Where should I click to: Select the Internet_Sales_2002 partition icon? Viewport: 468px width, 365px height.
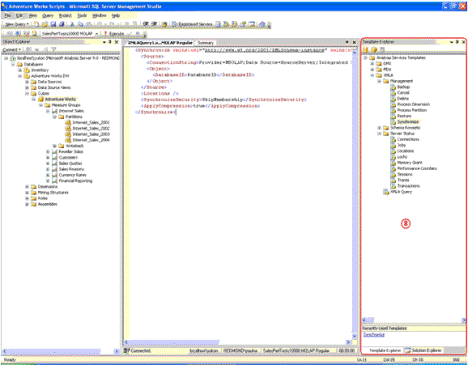[x=68, y=128]
